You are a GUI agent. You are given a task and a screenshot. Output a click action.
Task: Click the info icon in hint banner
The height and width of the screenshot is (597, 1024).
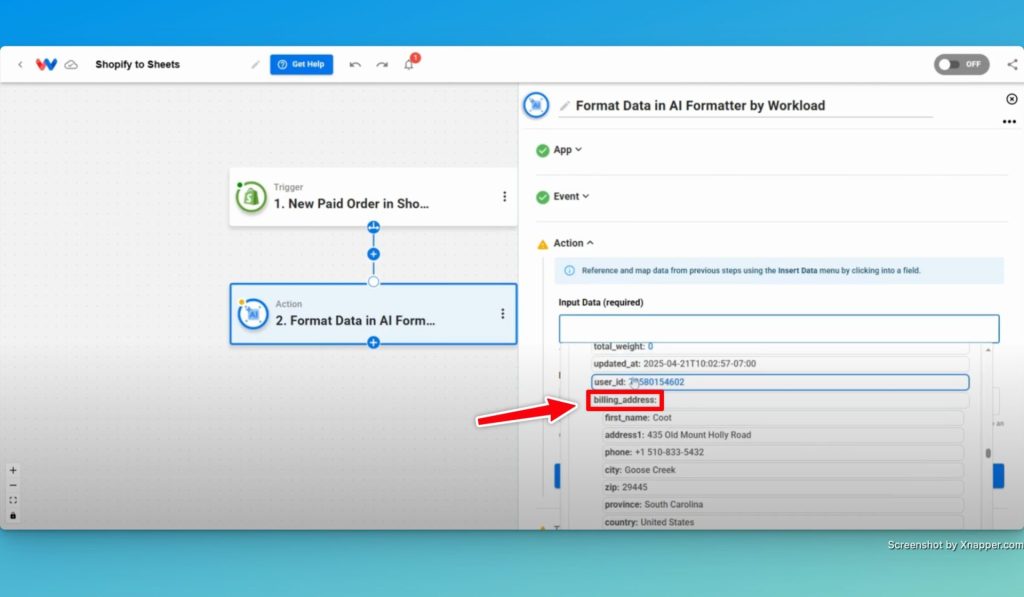click(x=569, y=270)
